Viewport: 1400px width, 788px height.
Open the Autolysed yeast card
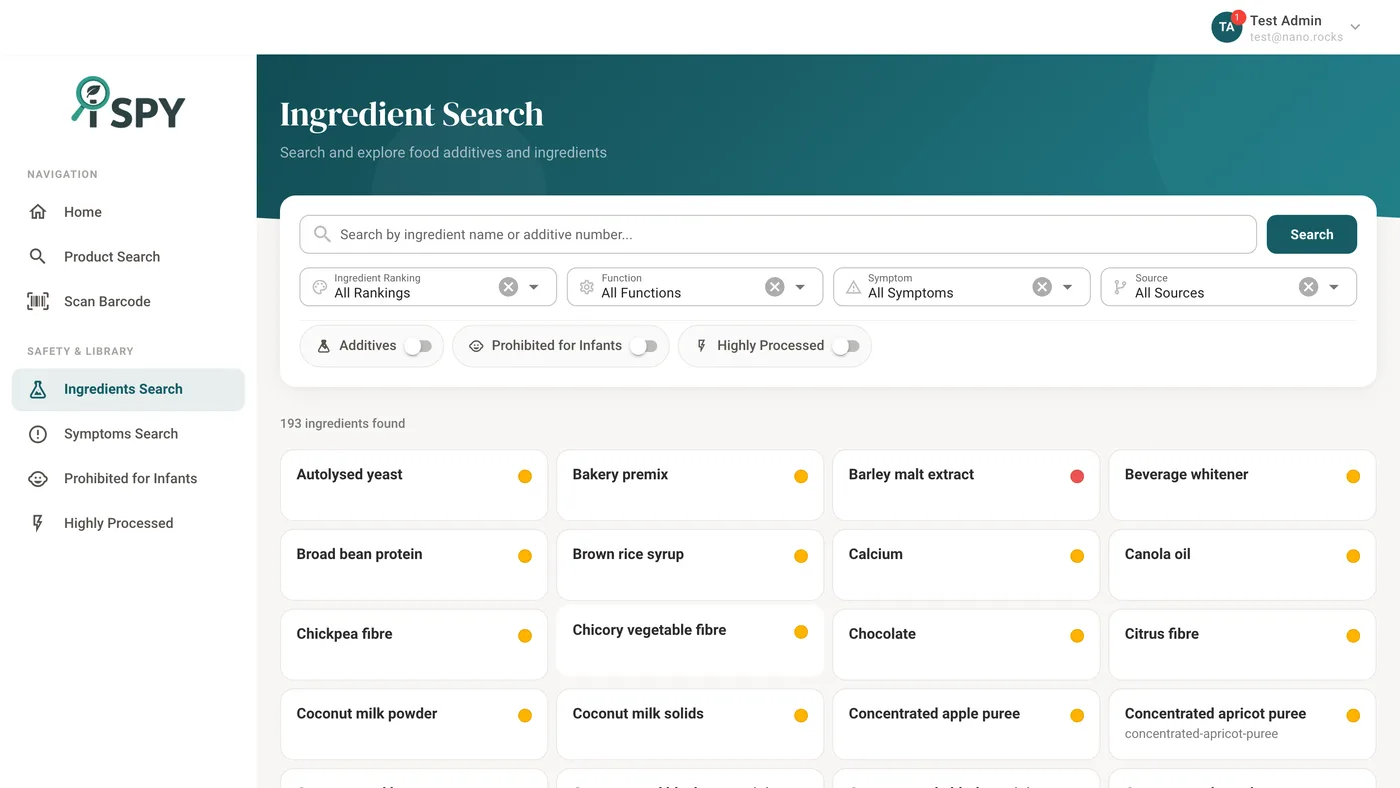click(414, 485)
